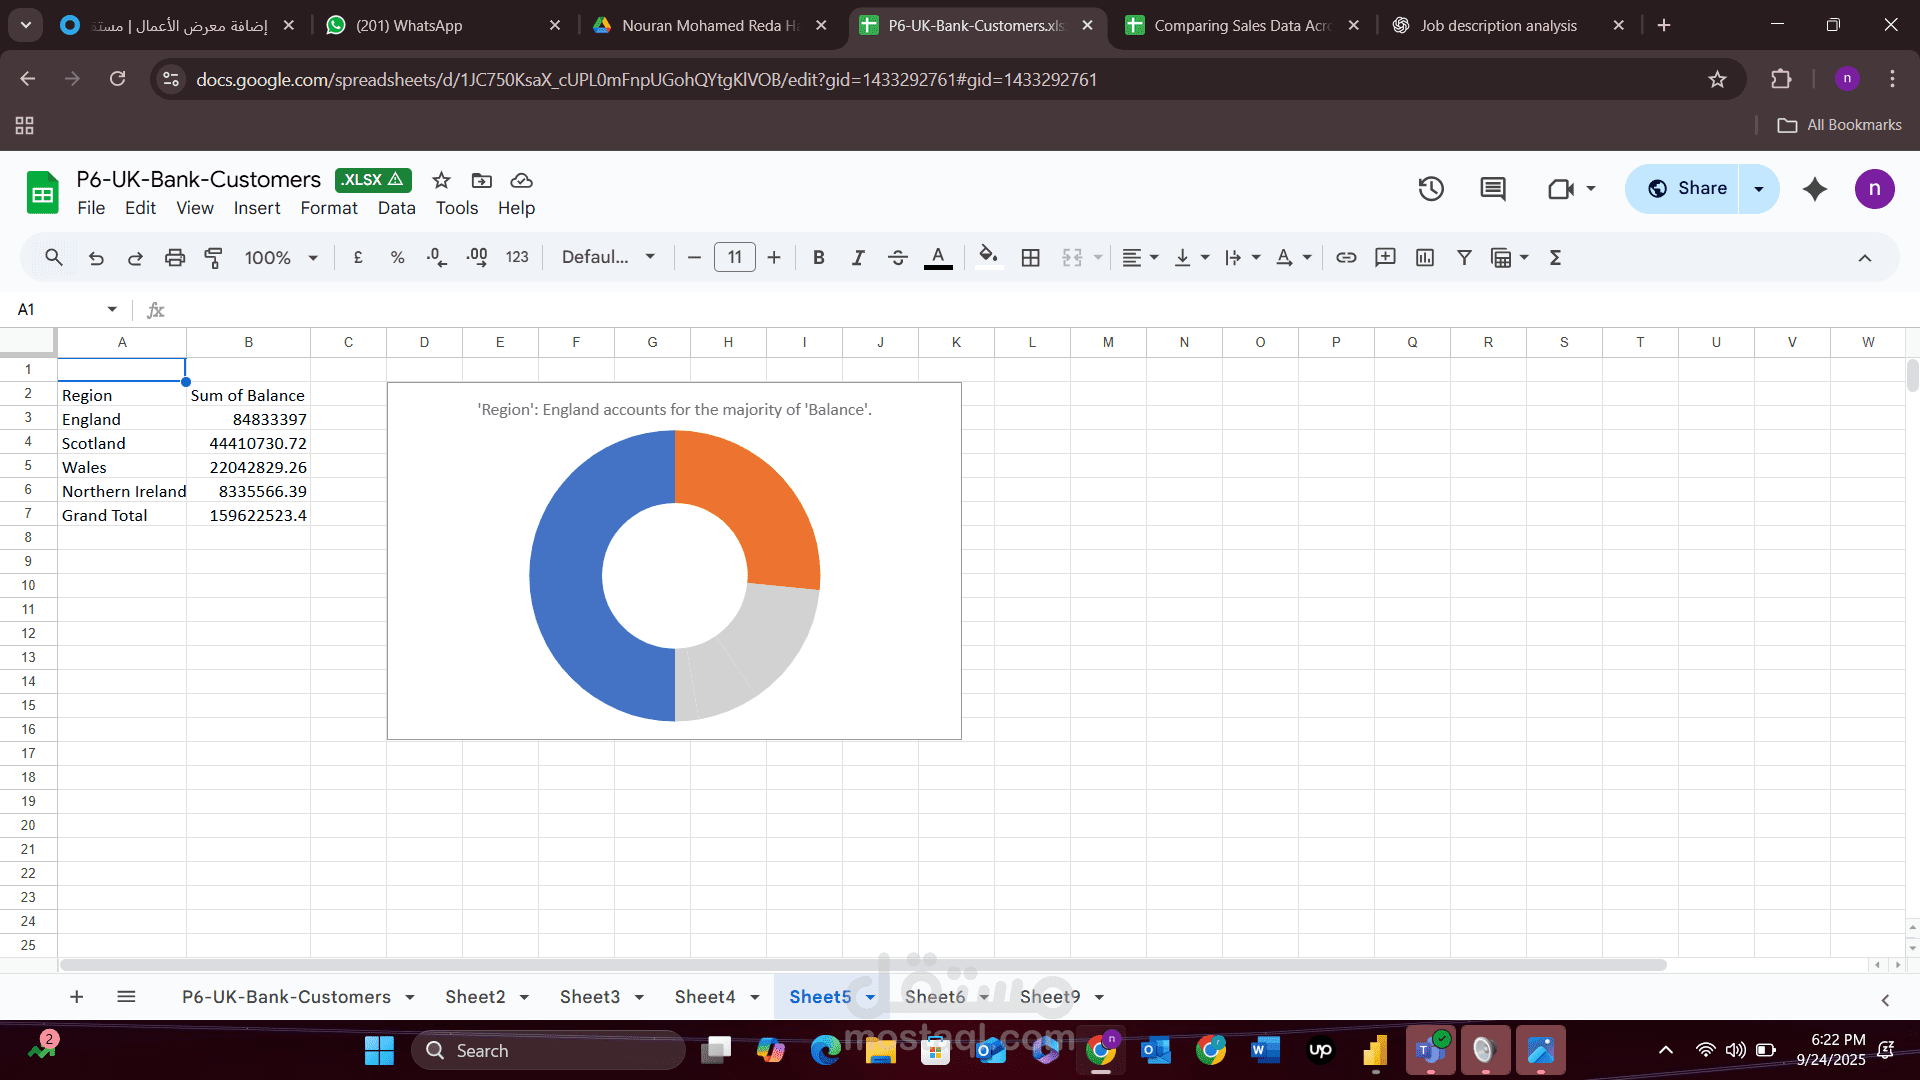Click the print icon
Image resolution: width=1920 pixels, height=1080 pixels.
(x=175, y=258)
